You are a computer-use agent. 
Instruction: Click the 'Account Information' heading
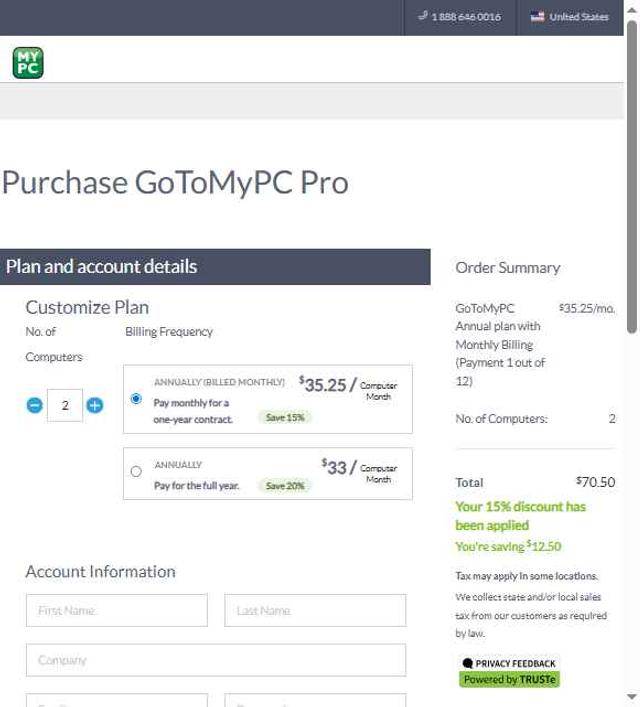pyautogui.click(x=101, y=572)
